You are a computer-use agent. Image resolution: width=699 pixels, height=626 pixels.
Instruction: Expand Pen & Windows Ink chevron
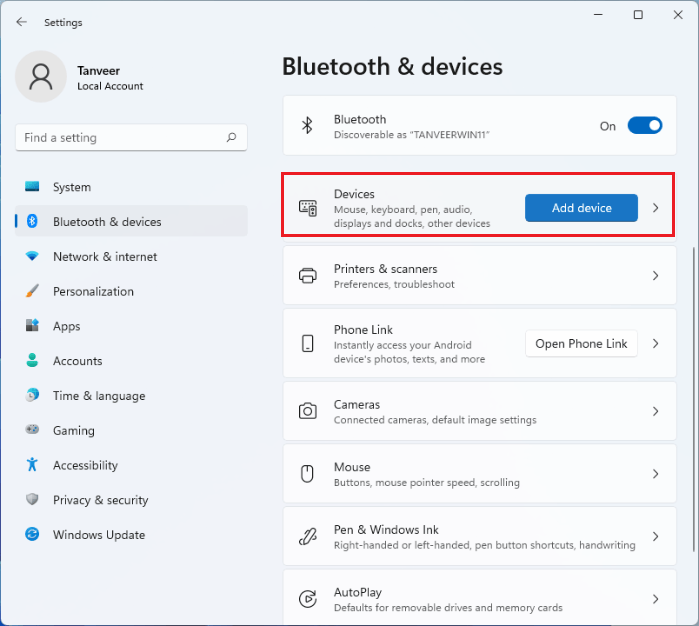655,536
